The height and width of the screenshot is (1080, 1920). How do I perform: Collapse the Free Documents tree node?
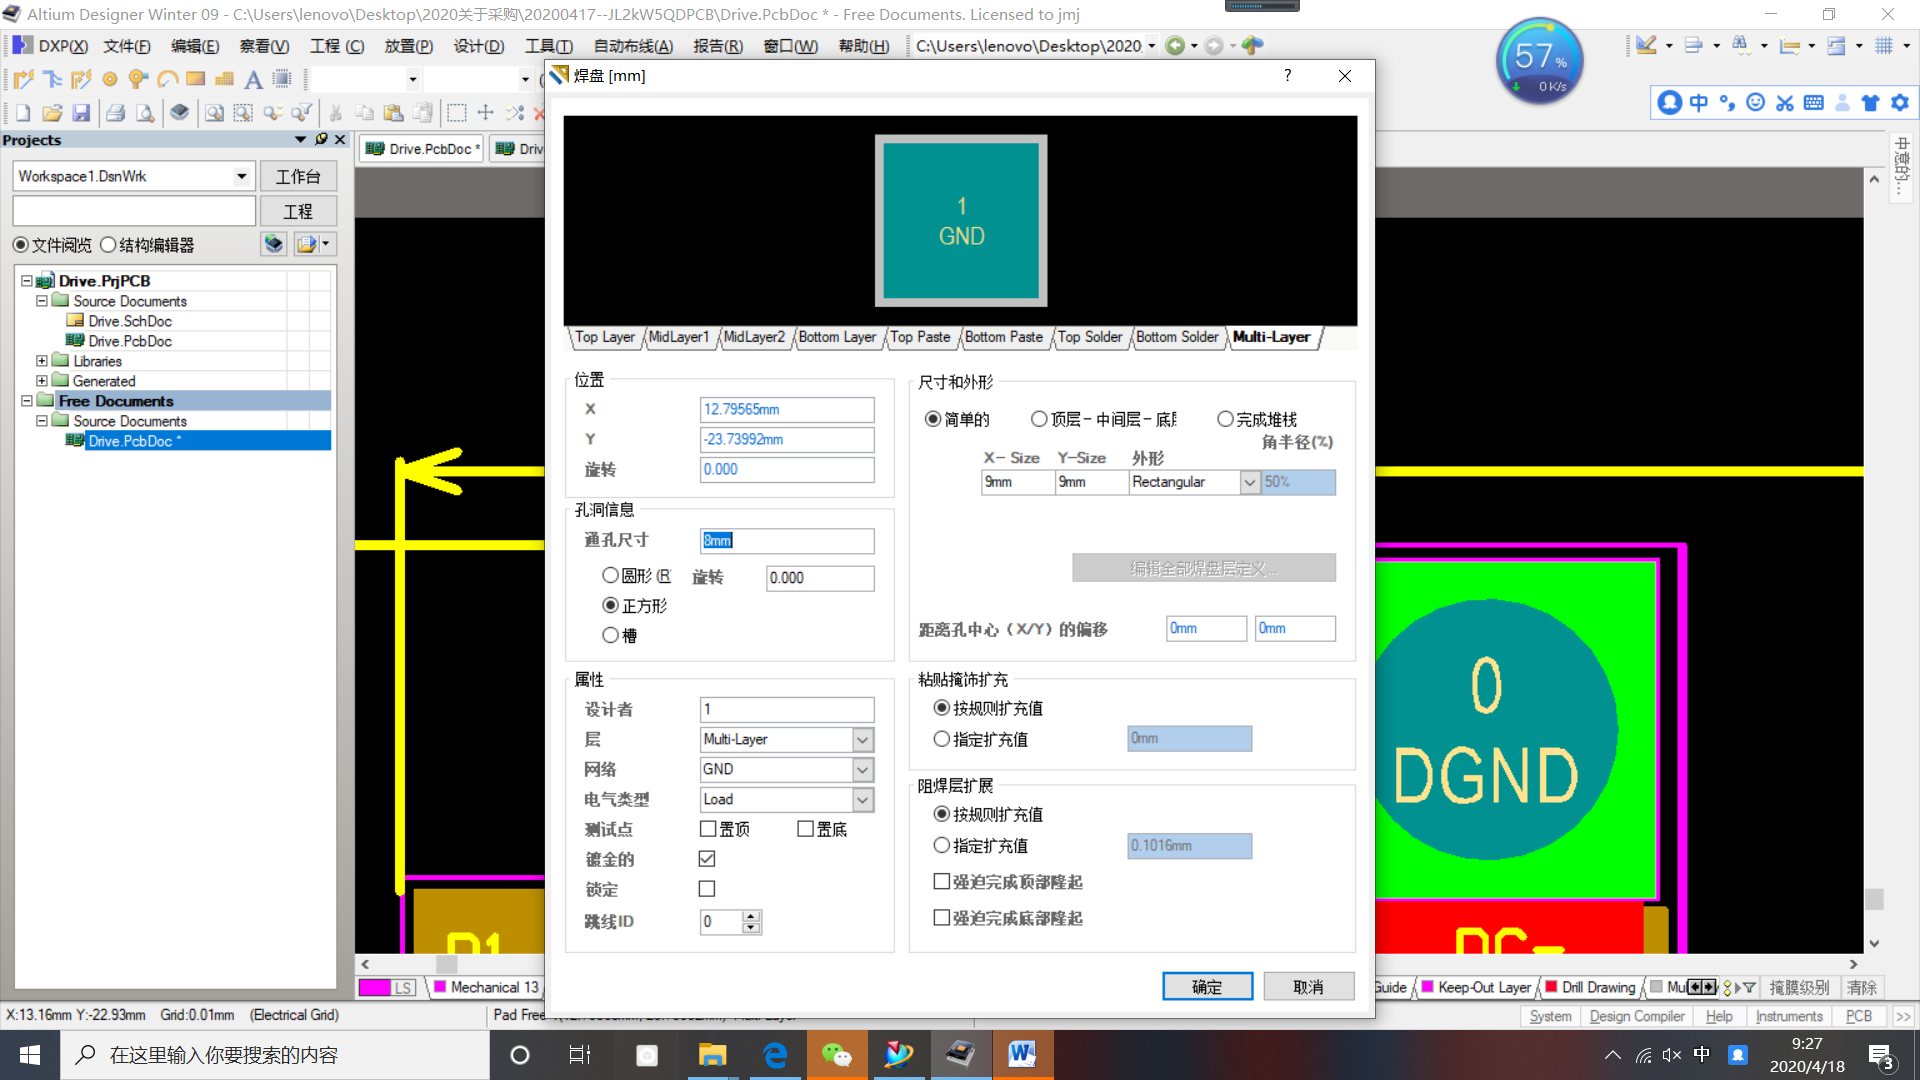click(27, 401)
